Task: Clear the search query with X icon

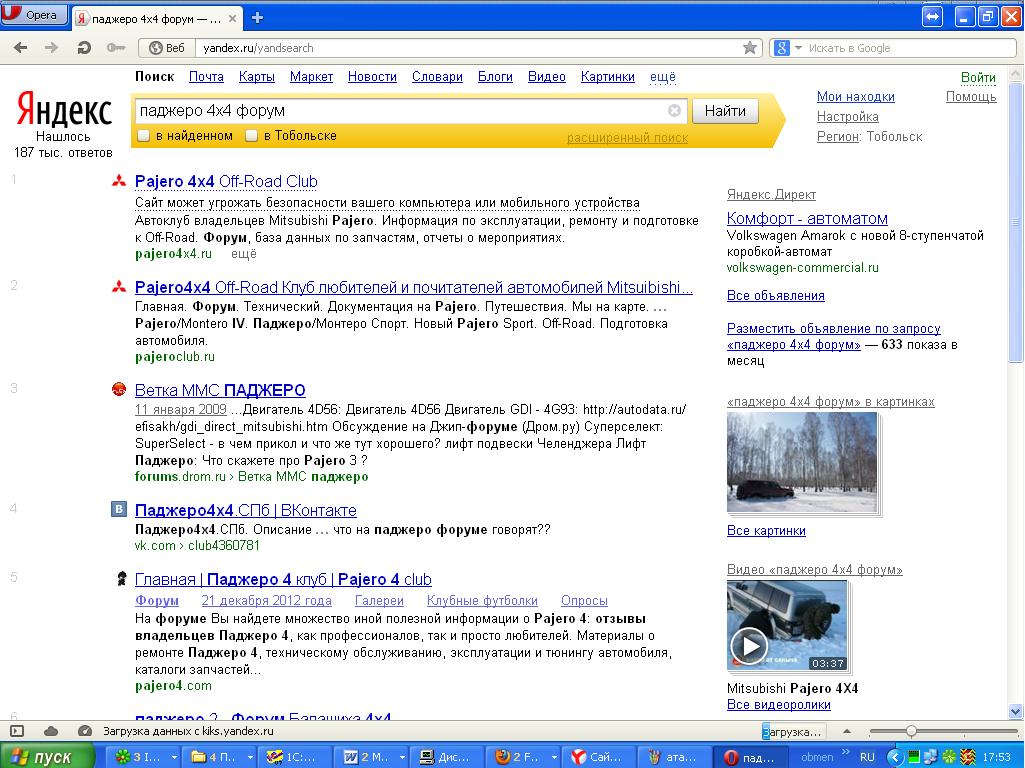Action: (674, 111)
